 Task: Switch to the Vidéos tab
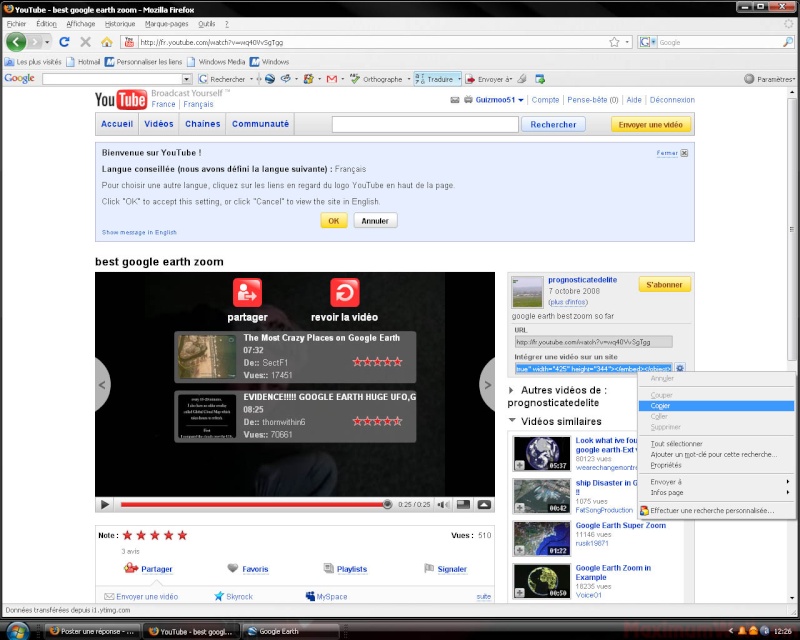159,124
